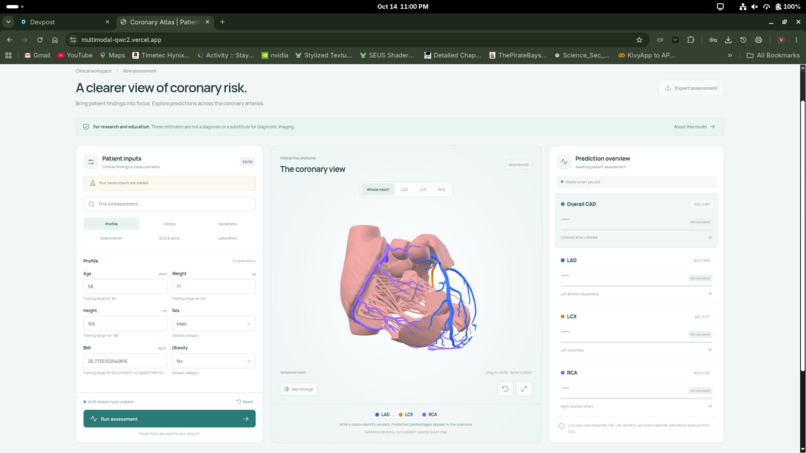Click the 3D heart model
The width and height of the screenshot is (806, 453).
click(409, 287)
